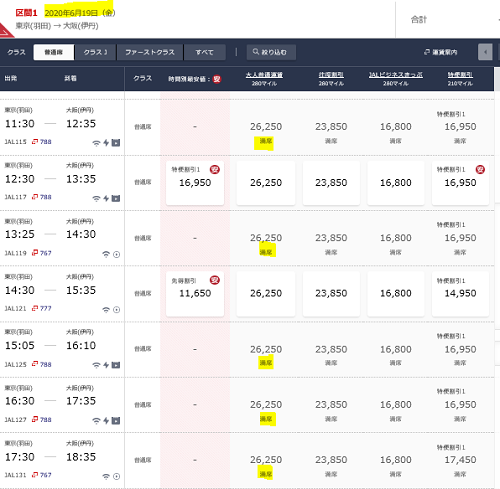Click the circled service icon for JAL131
500x489 pixels.
tap(116, 477)
